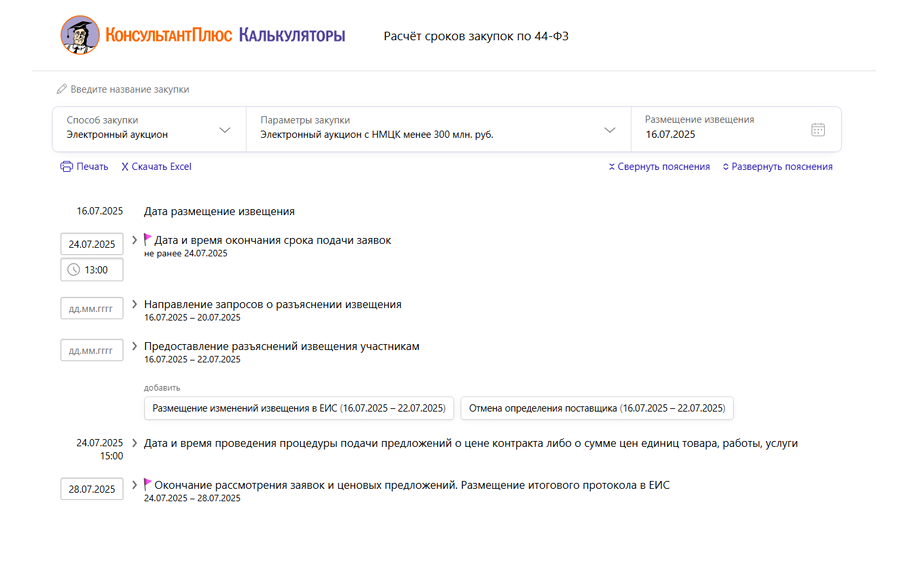The width and height of the screenshot is (902, 565).
Task: Expand Дата и время проведения процедуры подачи предложений
Action: point(134,443)
